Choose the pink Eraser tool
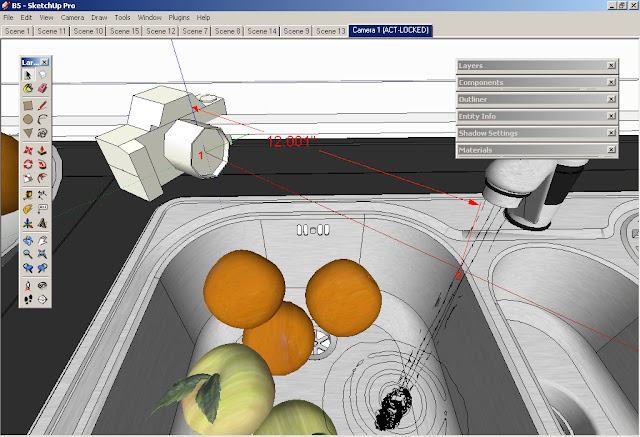Image resolution: width=640 pixels, height=437 pixels. [x=42, y=88]
